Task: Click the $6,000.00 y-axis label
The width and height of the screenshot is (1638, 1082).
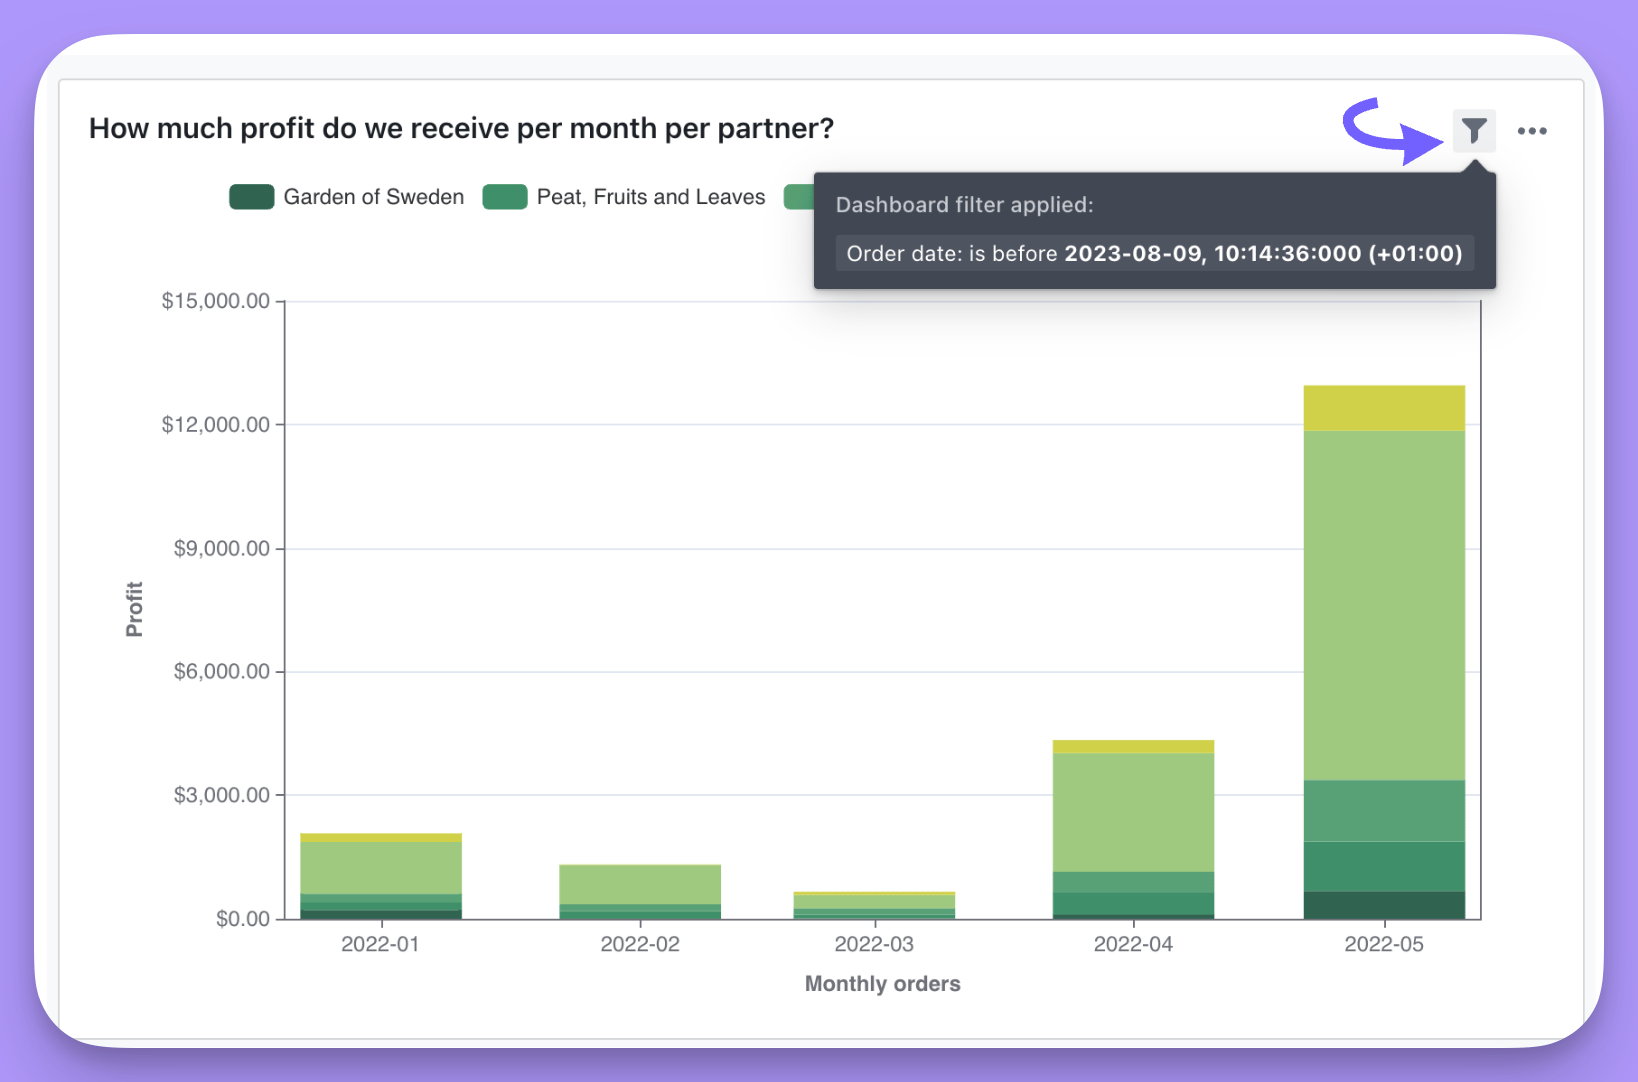Action: [222, 671]
